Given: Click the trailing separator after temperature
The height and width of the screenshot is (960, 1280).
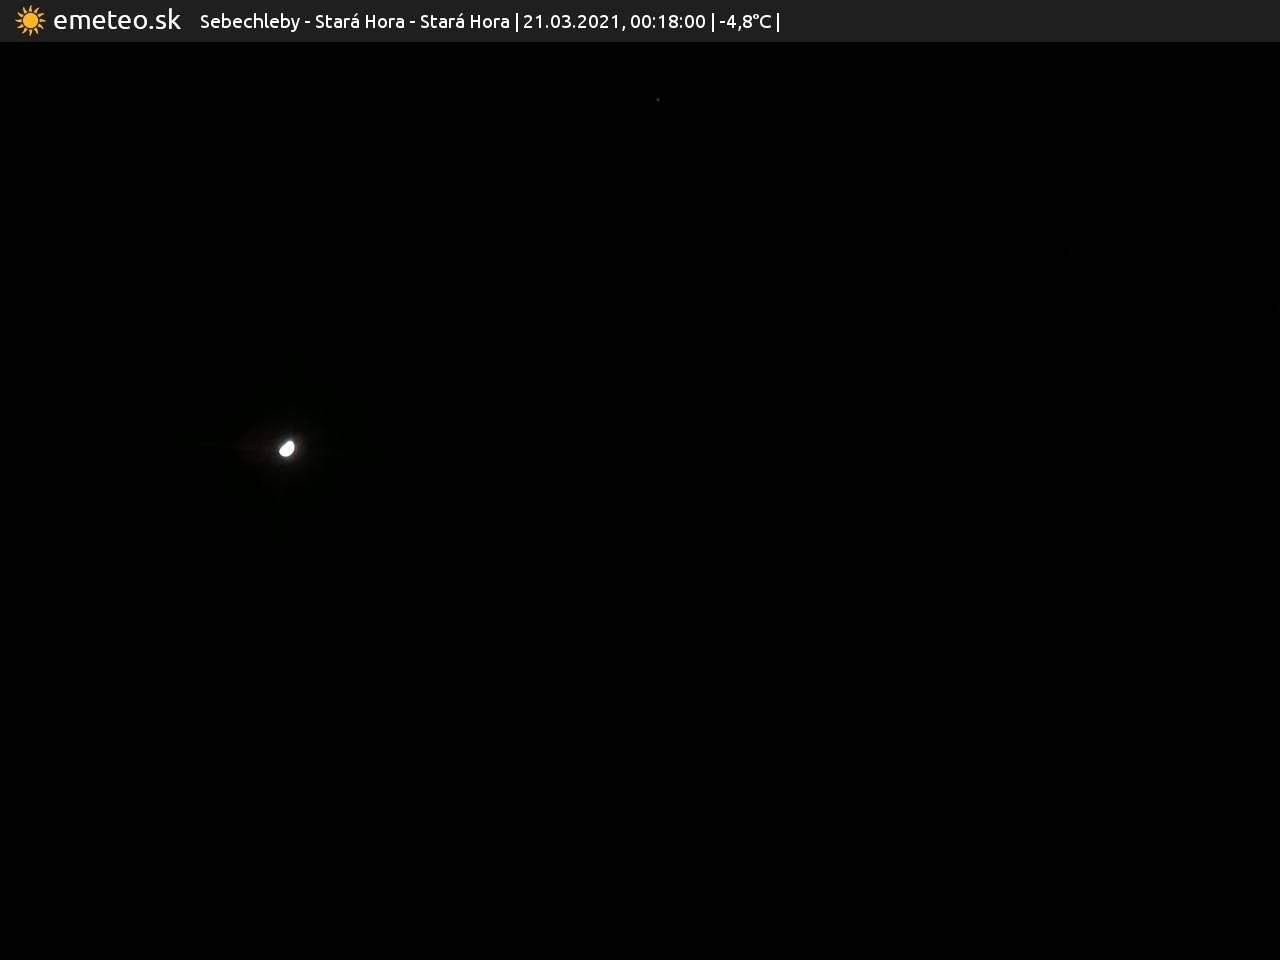Looking at the screenshot, I should [x=778, y=21].
